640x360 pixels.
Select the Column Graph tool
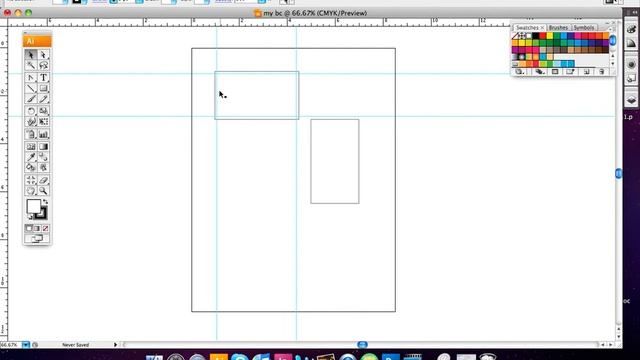[x=44, y=134]
